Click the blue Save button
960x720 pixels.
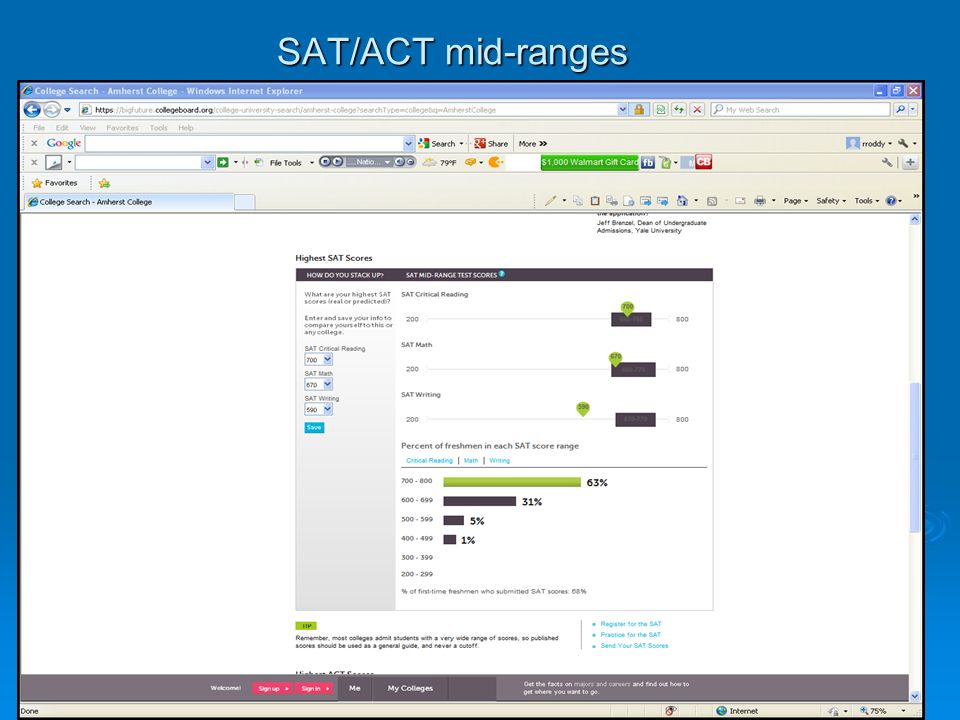(314, 427)
